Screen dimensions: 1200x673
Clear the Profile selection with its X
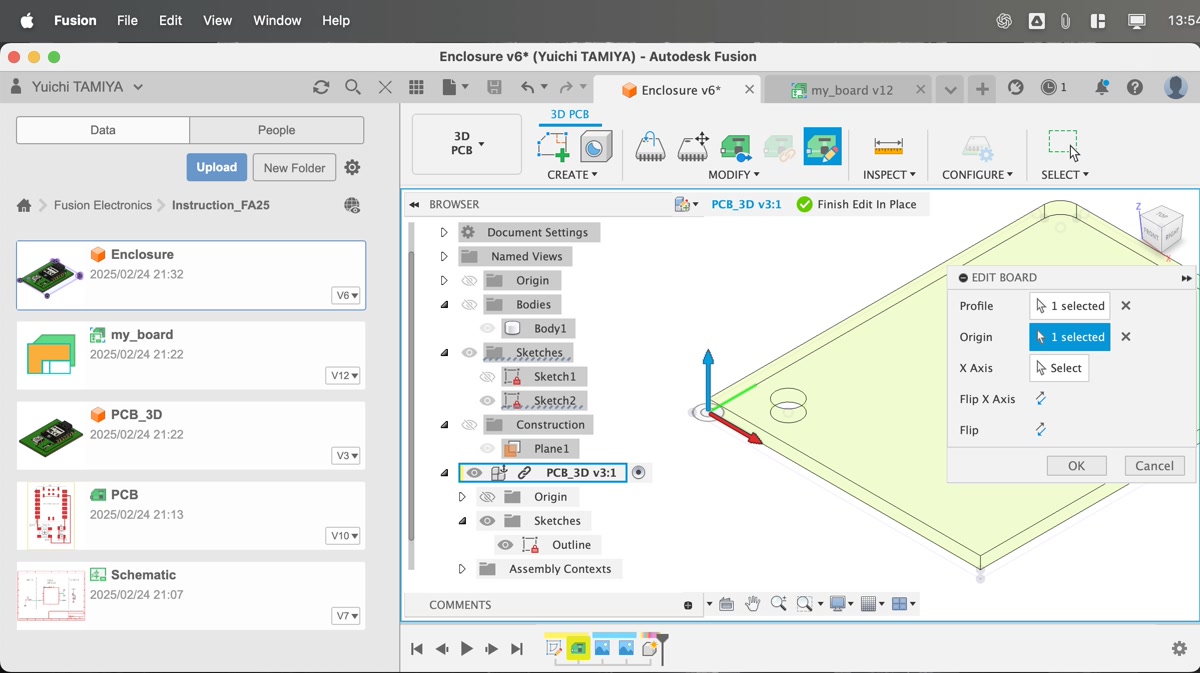click(1126, 306)
